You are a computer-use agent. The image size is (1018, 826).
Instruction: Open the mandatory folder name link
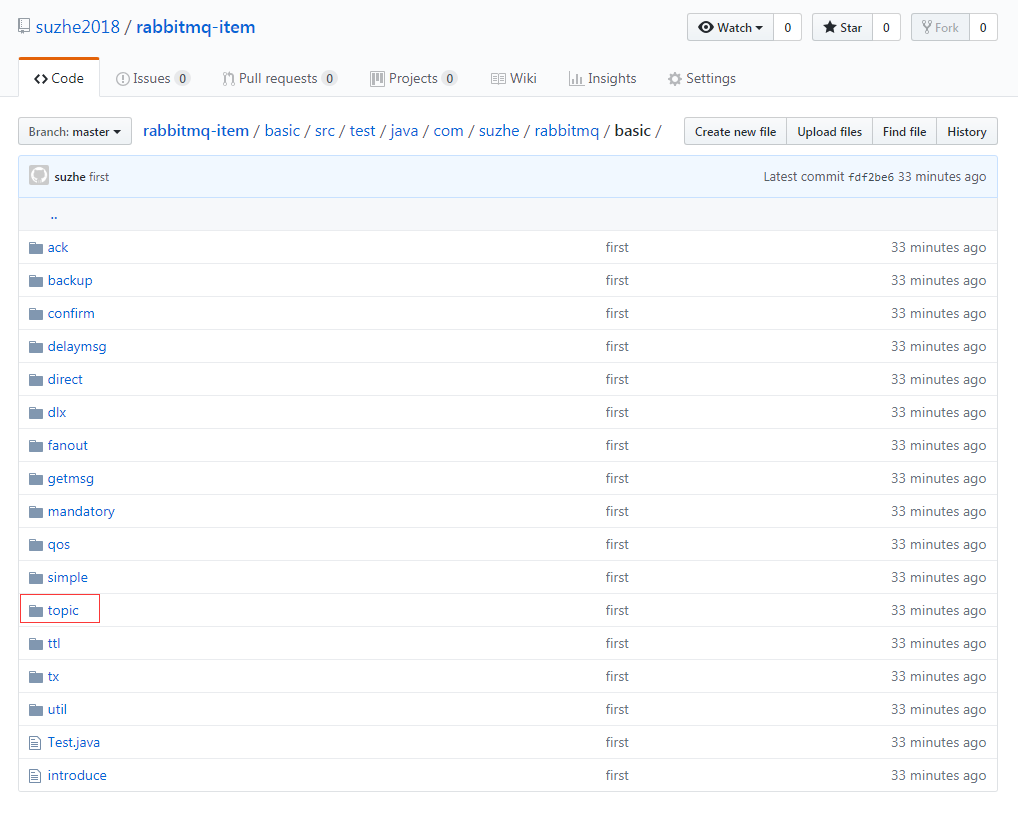(x=81, y=512)
